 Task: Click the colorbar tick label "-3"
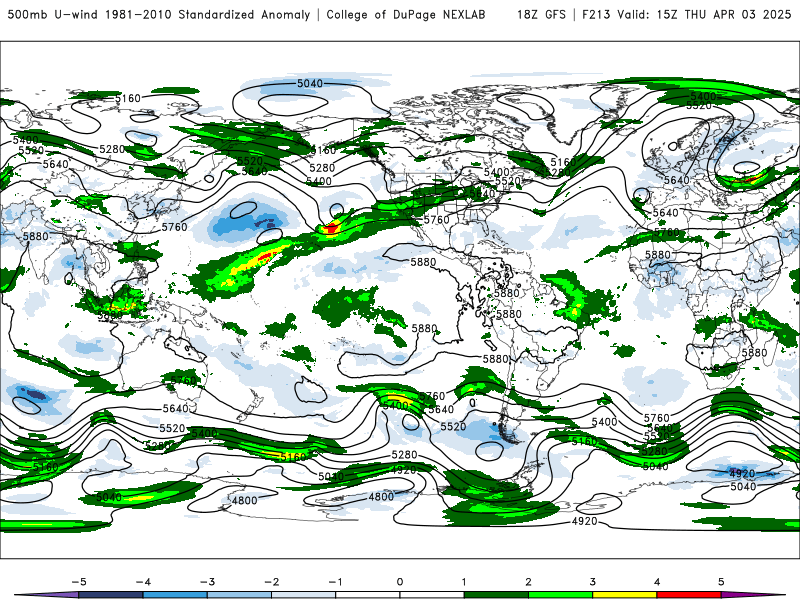207,582
